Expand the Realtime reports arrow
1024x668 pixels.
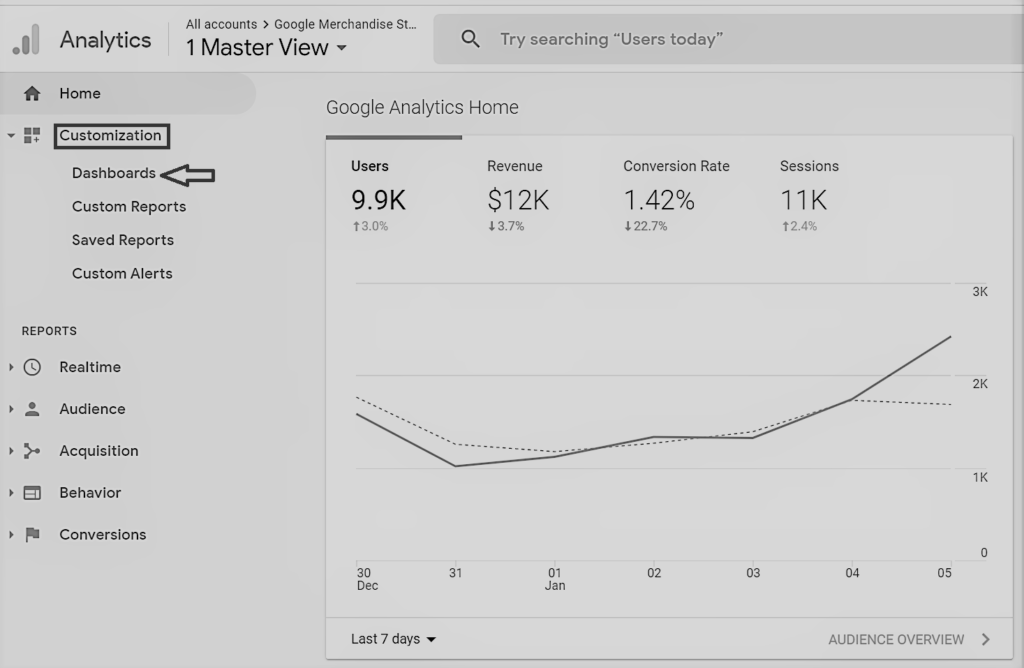tap(11, 367)
